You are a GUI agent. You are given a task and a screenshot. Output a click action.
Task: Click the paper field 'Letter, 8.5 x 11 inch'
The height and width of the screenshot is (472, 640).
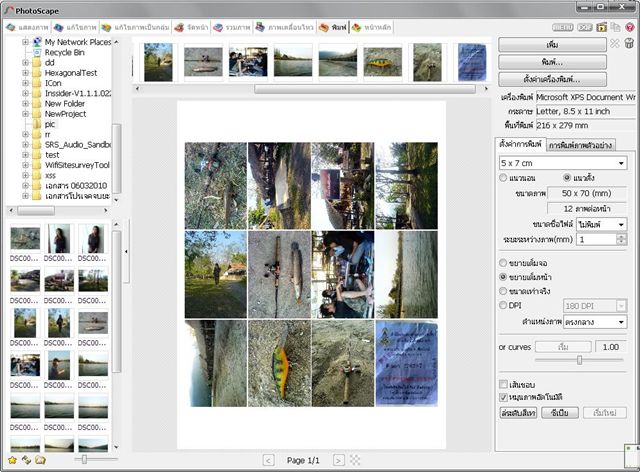tap(585, 111)
